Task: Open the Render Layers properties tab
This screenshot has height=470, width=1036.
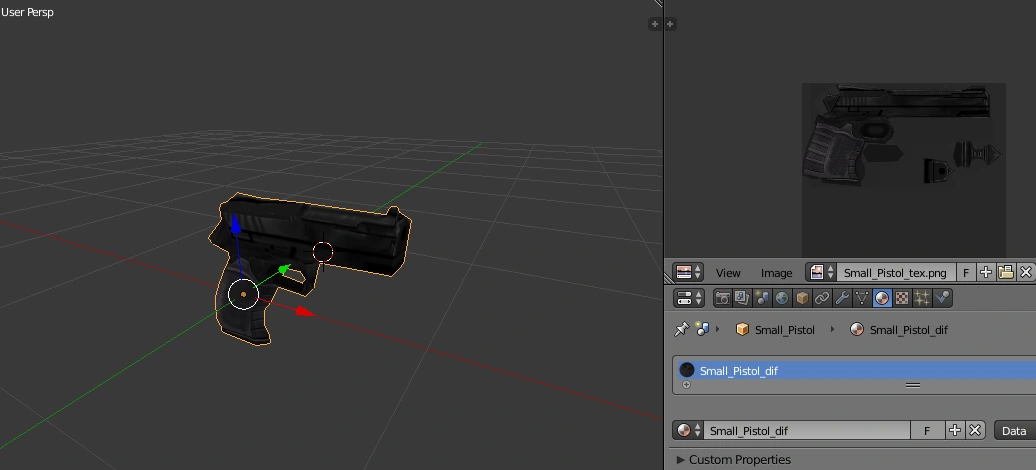Action: coord(742,298)
